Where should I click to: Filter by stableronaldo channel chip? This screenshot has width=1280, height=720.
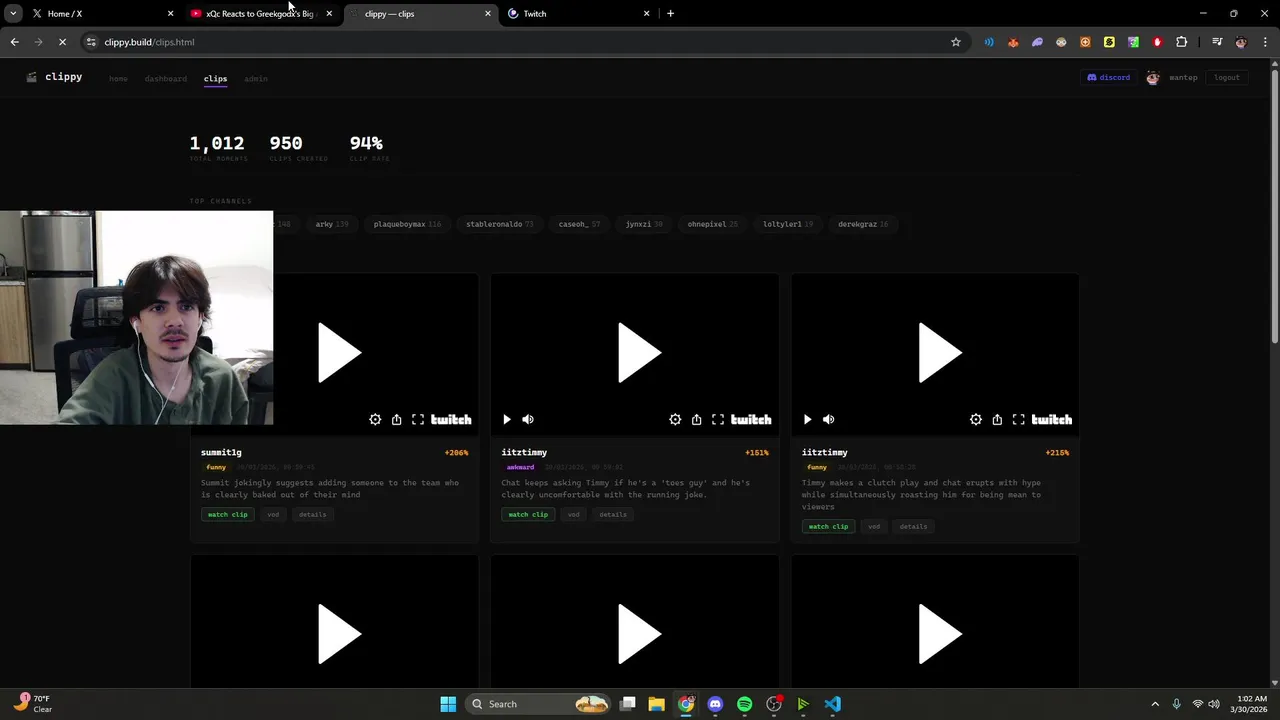pyautogui.click(x=500, y=224)
